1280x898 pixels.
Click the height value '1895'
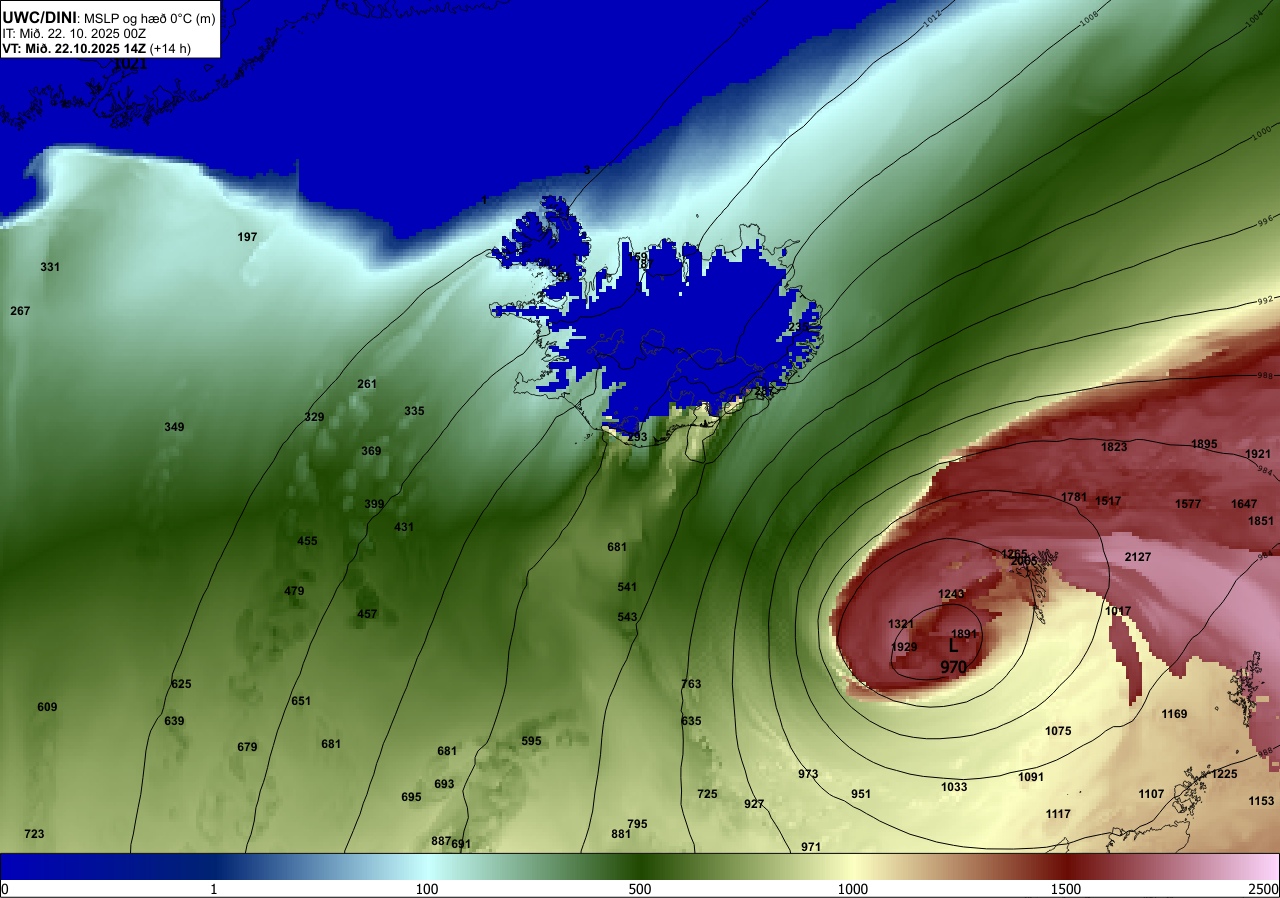coord(1204,444)
